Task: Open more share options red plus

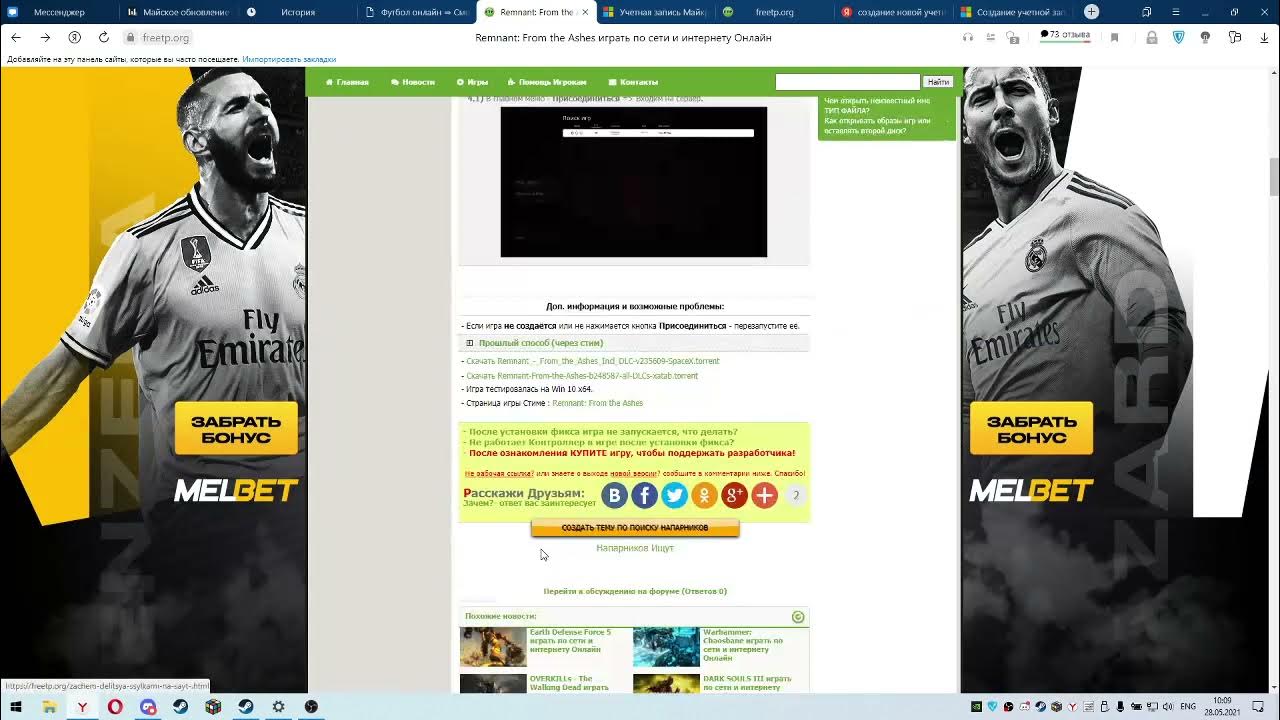Action: click(764, 495)
